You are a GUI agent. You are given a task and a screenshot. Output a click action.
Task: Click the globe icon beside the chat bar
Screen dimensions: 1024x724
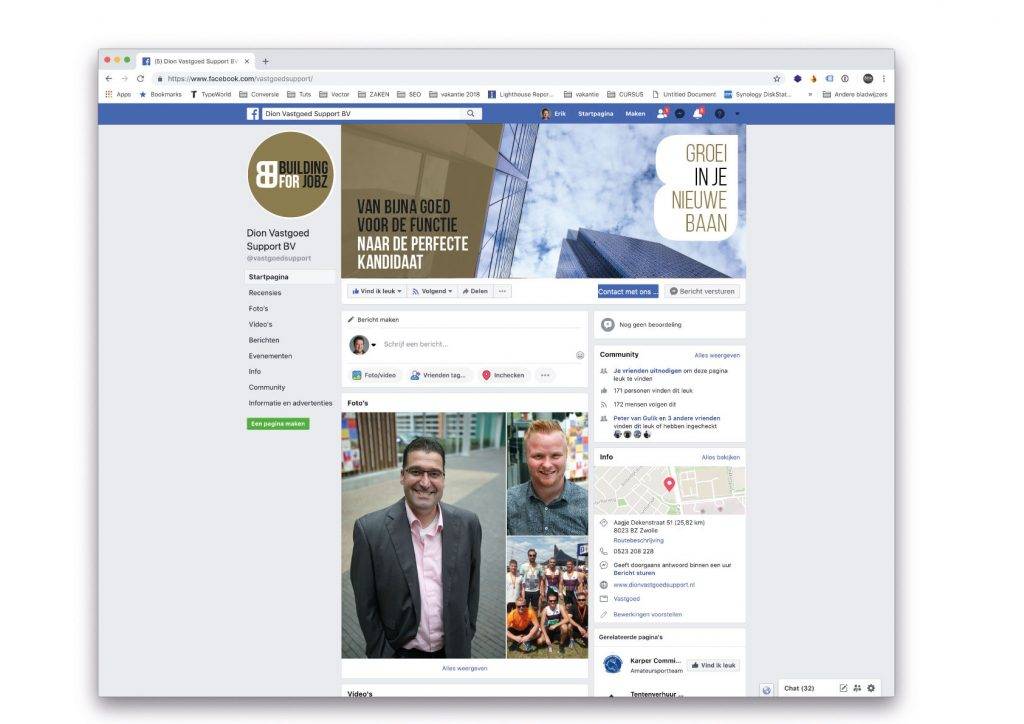767,689
